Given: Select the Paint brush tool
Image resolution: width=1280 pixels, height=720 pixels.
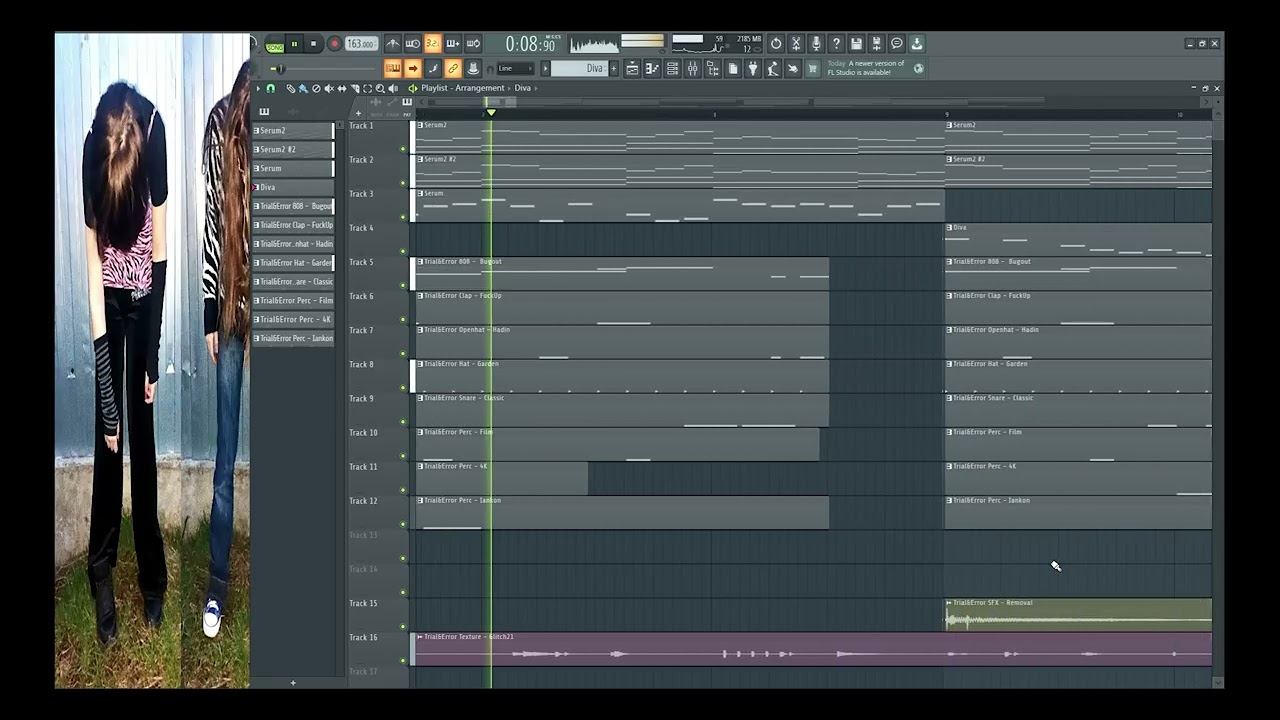Looking at the screenshot, I should 303,88.
